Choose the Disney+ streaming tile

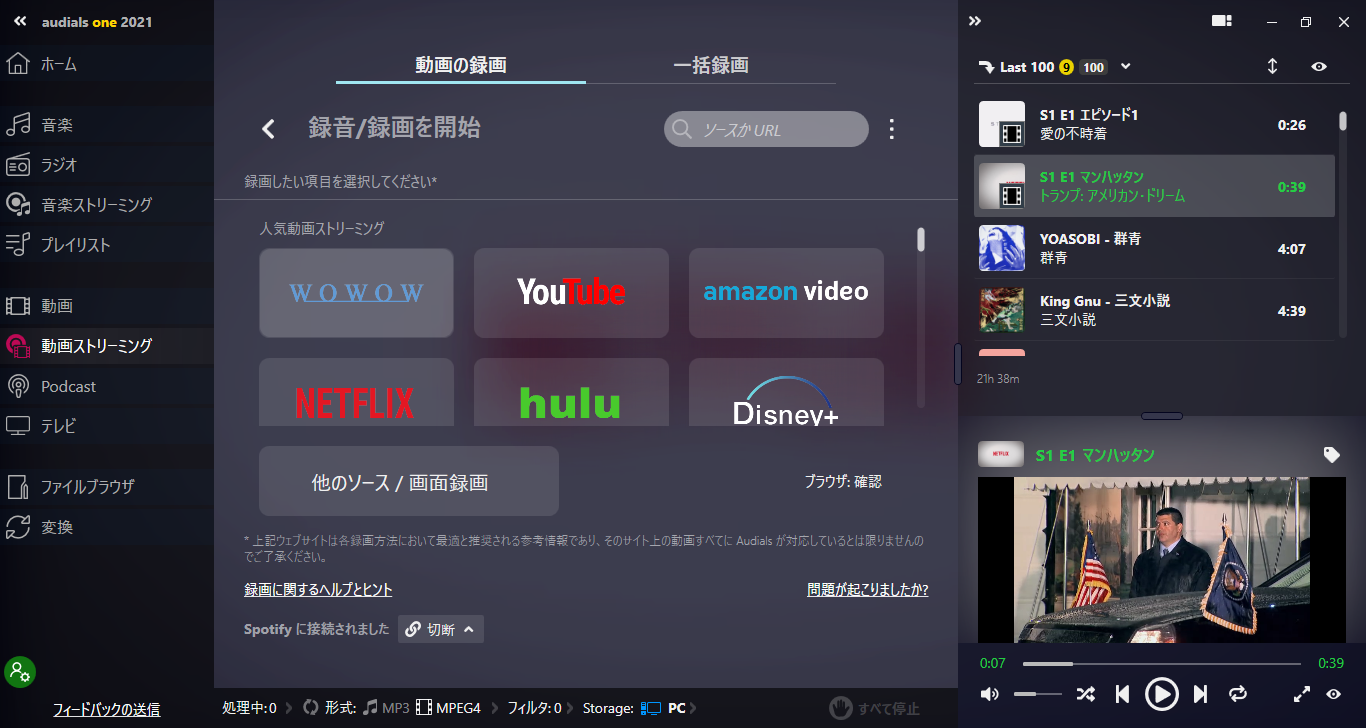(786, 392)
